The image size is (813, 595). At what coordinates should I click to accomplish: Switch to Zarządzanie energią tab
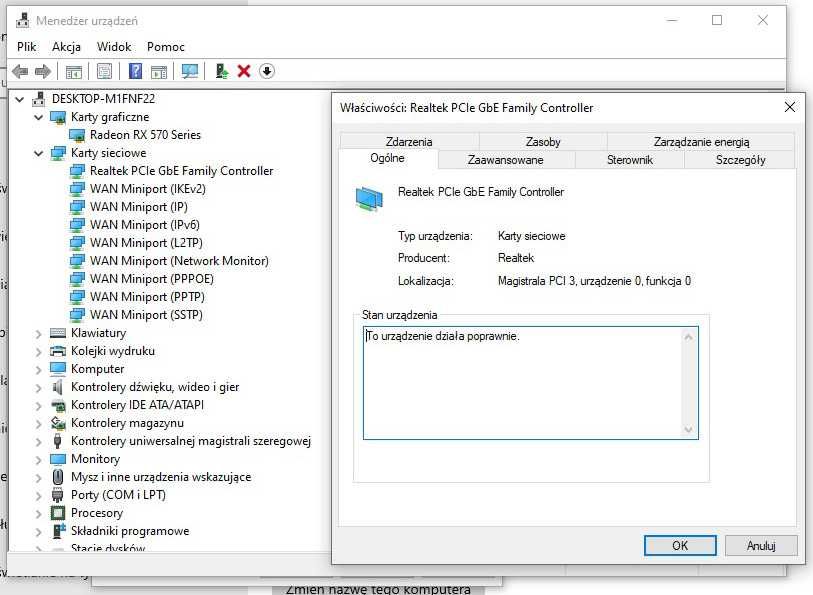[701, 141]
